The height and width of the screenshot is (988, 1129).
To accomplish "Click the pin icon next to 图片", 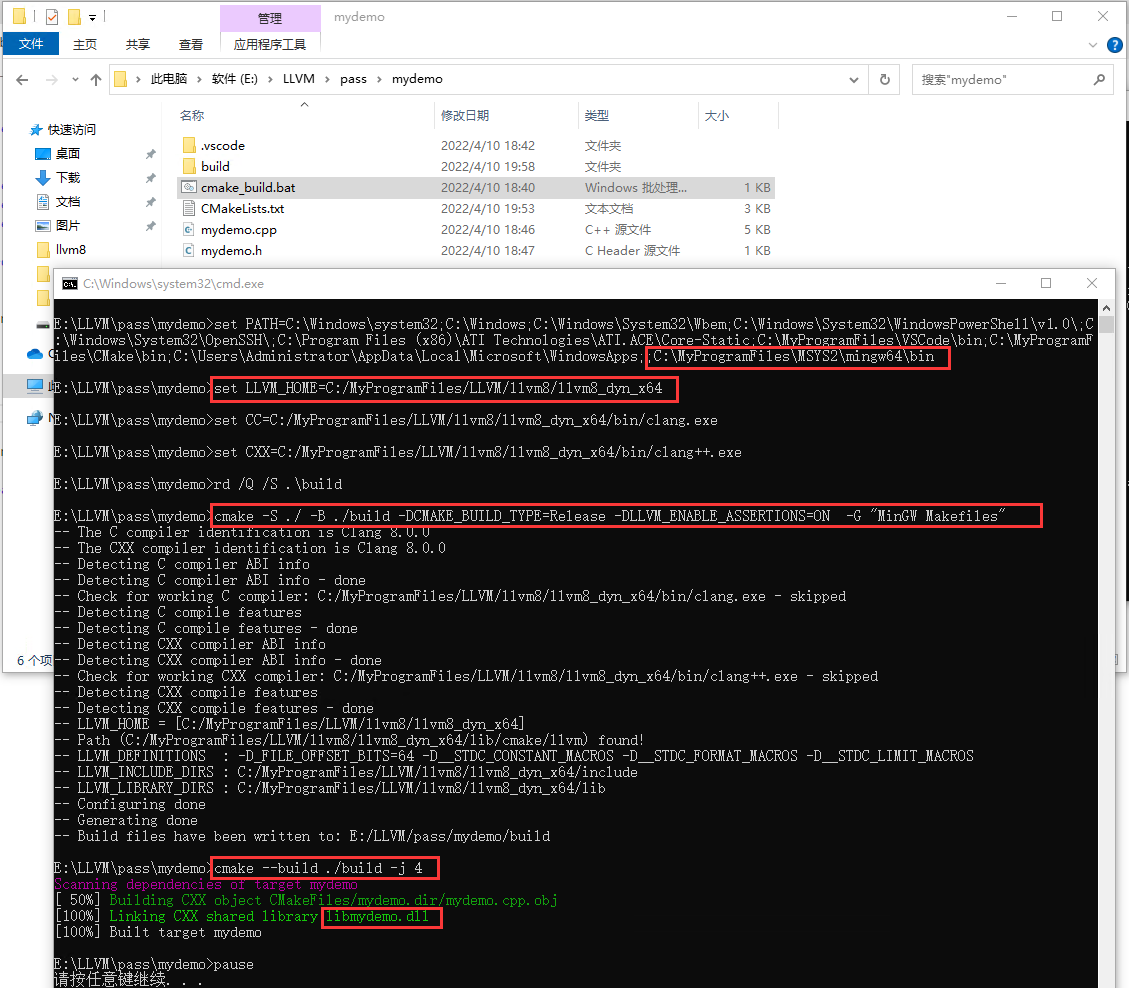I will 150,226.
